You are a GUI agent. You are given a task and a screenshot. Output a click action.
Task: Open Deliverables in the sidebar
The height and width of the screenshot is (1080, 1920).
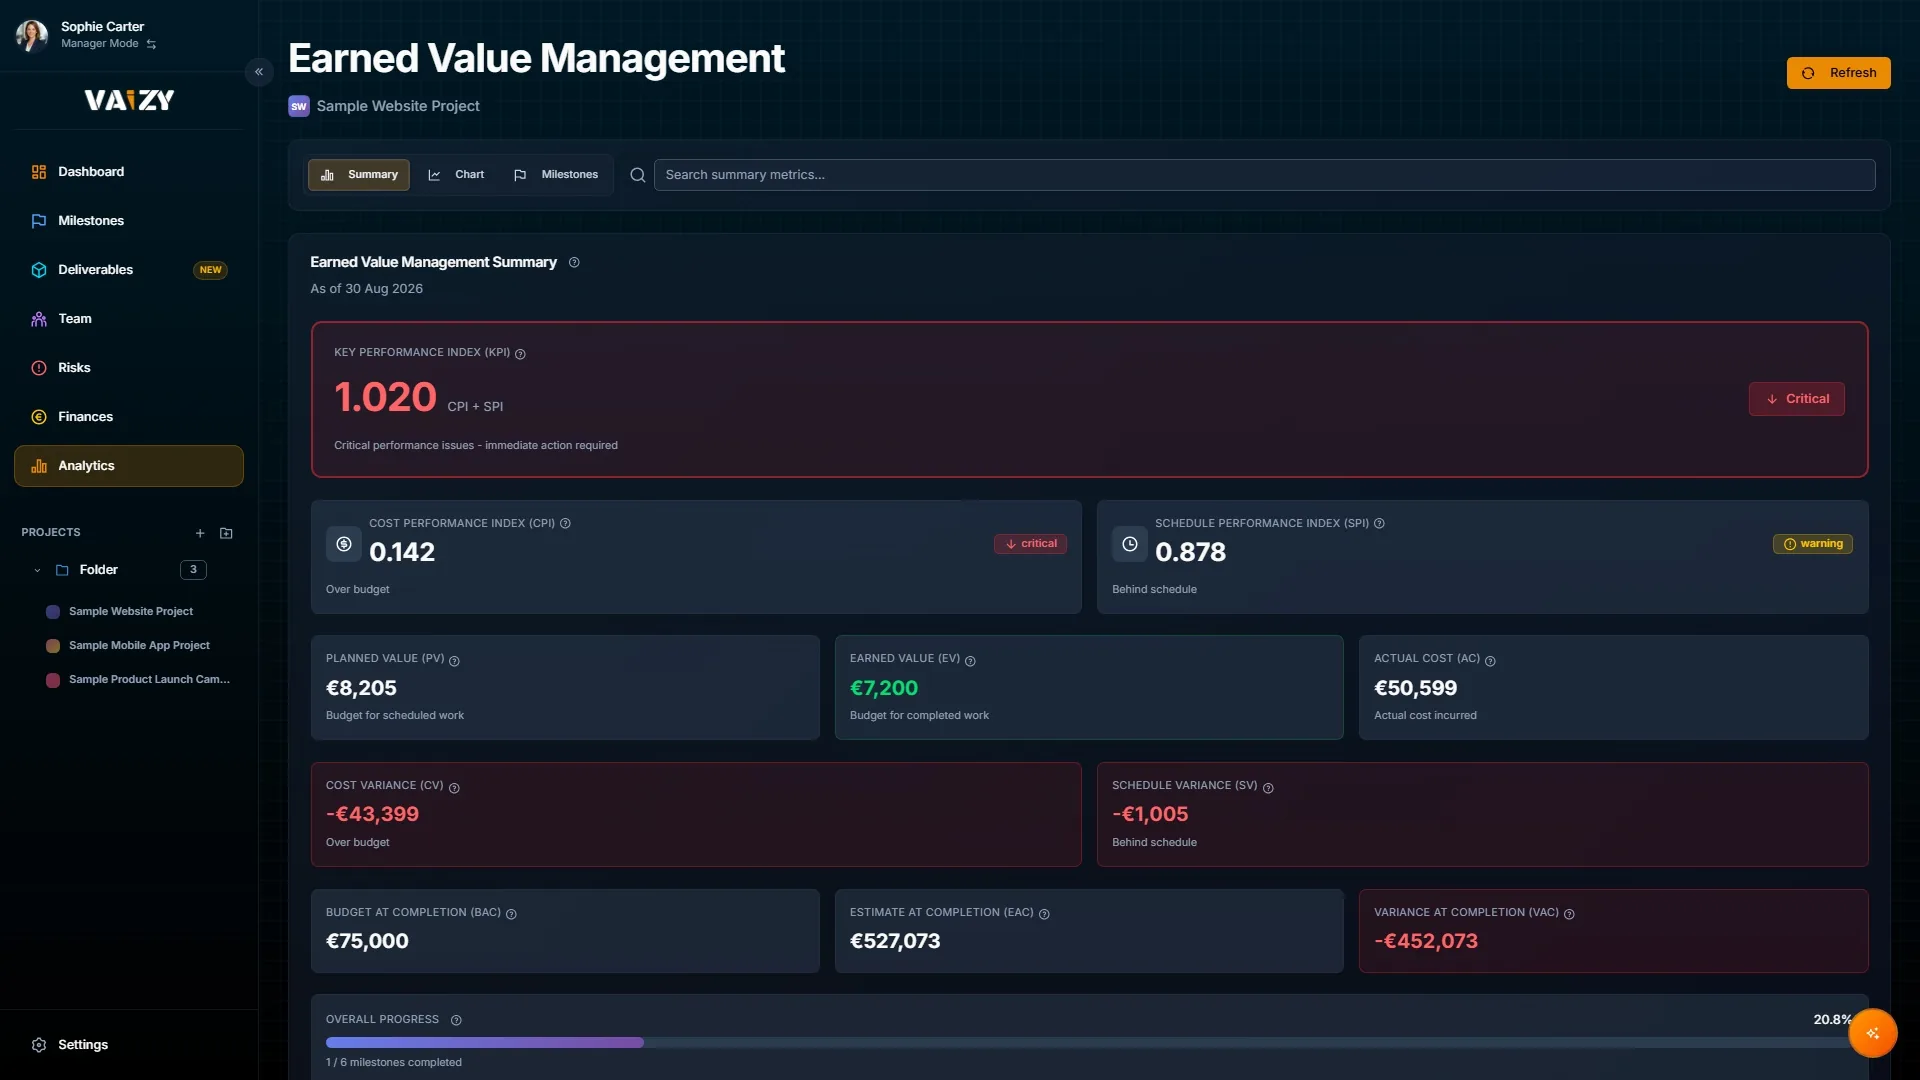pos(129,270)
